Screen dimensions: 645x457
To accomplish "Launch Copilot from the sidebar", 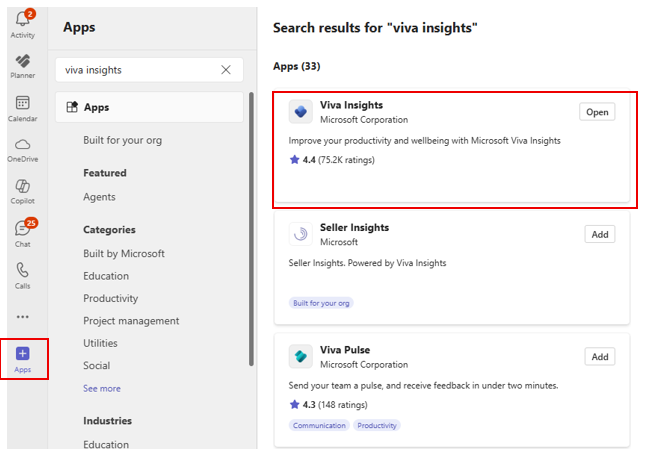I will pos(22,191).
